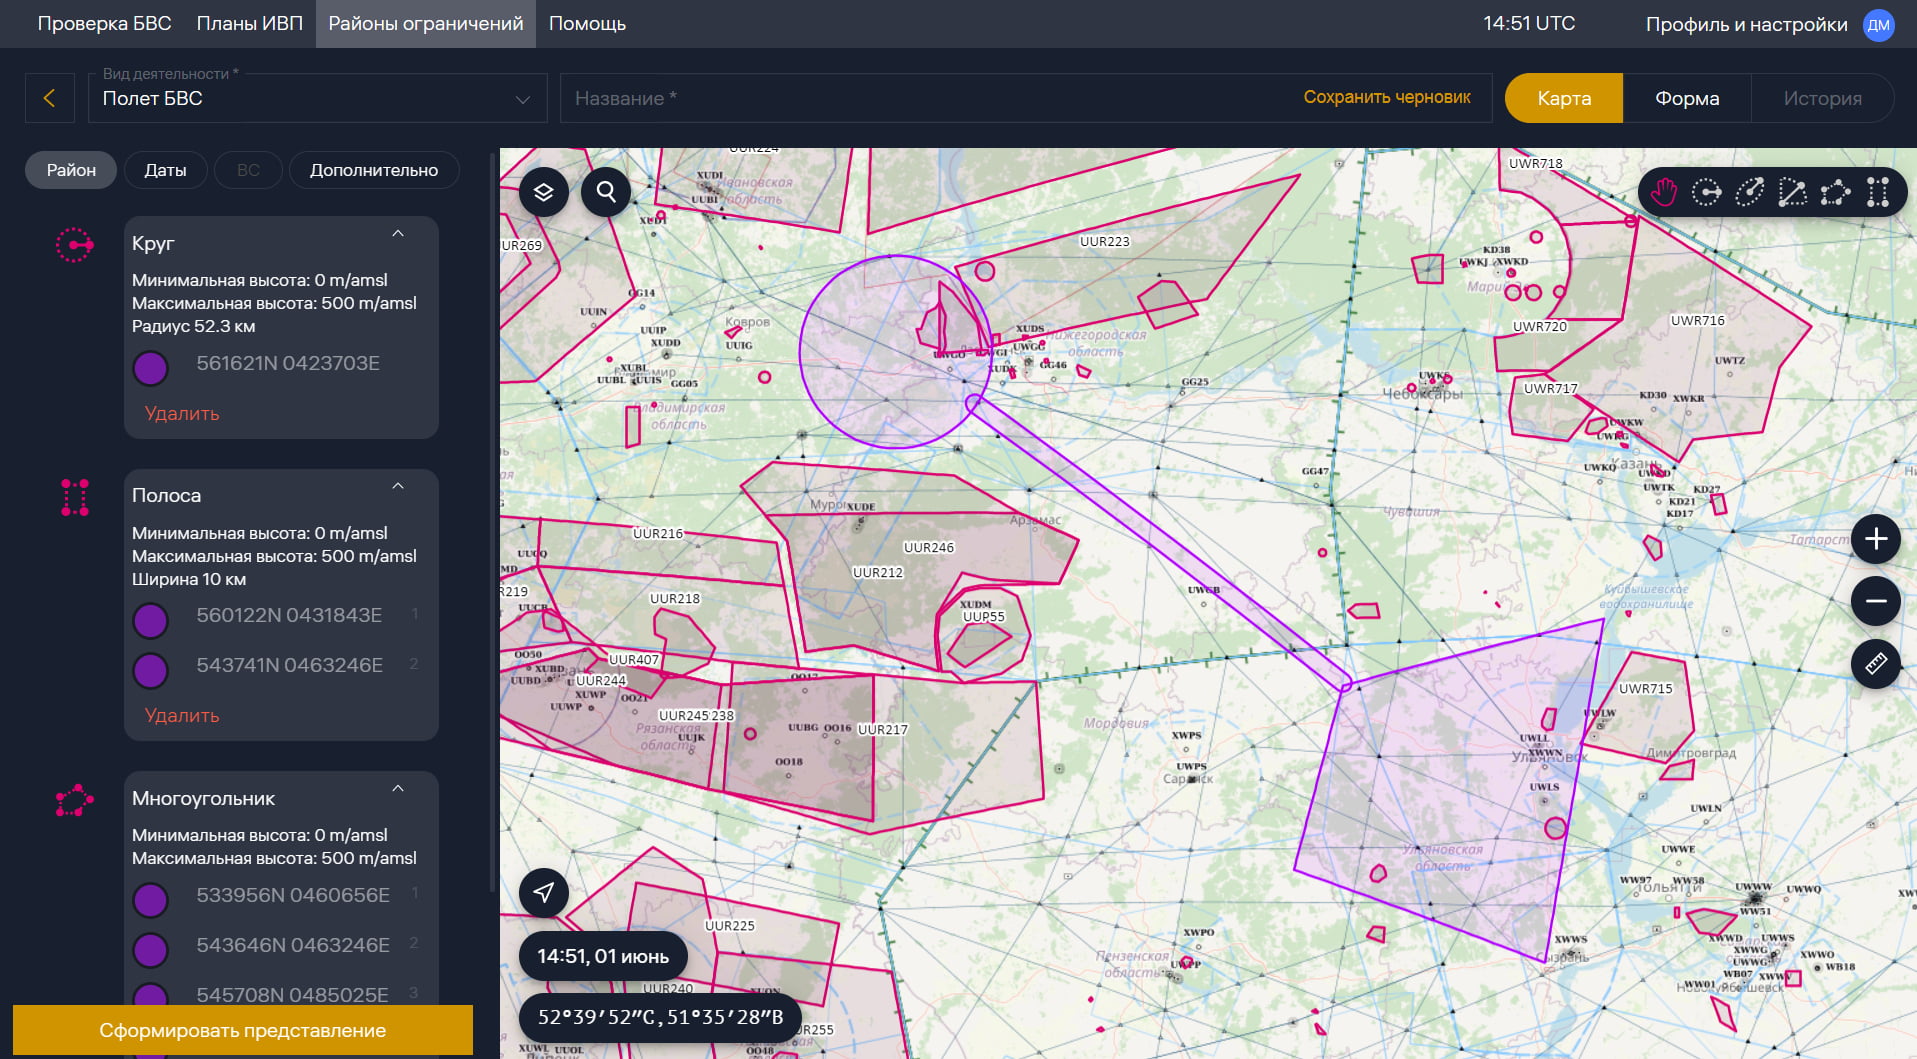The height and width of the screenshot is (1059, 1917).
Task: Collapse the Круг section
Action: 398,234
